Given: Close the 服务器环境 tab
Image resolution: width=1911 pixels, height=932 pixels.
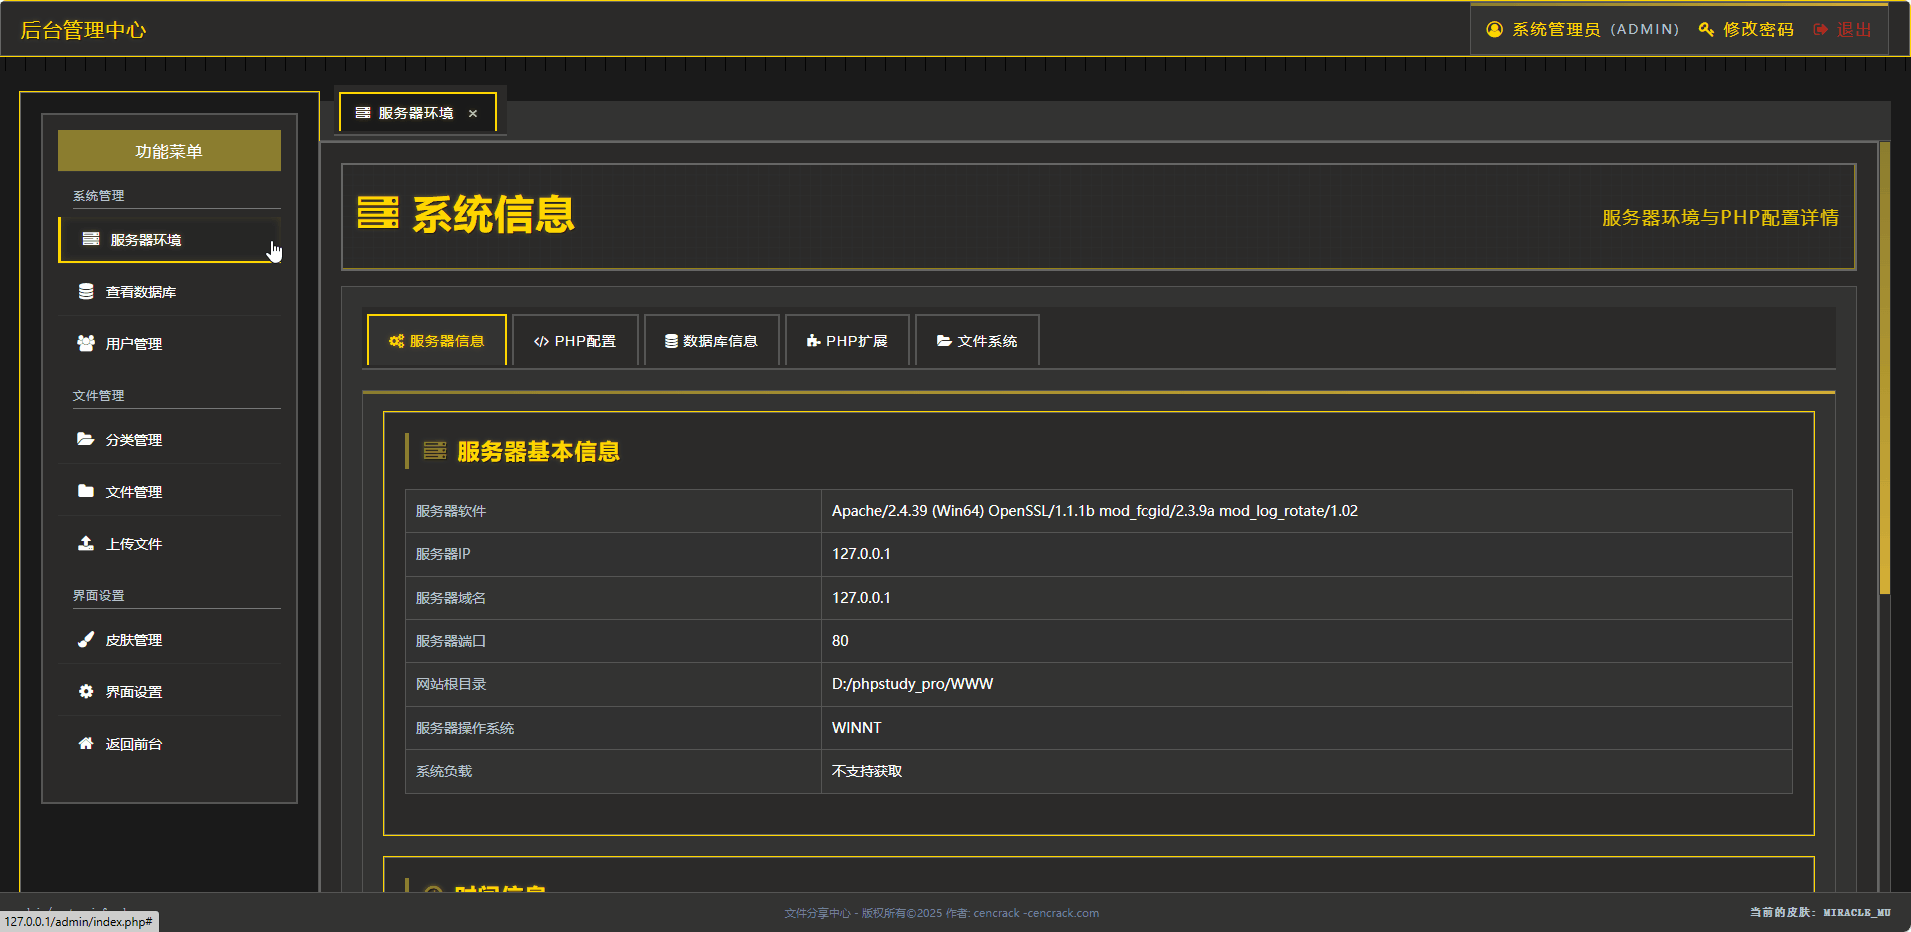Looking at the screenshot, I should [473, 114].
